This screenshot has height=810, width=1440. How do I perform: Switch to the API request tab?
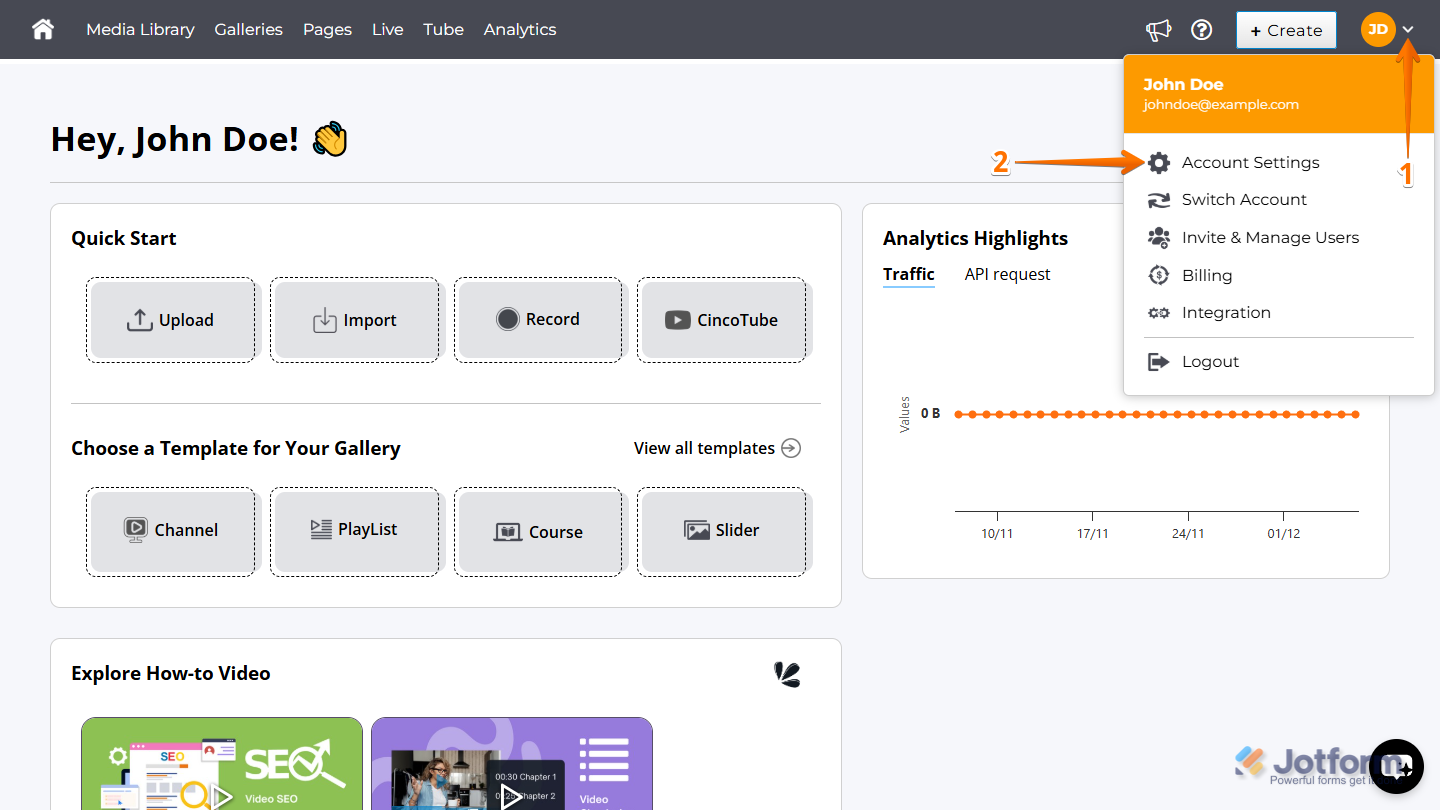[x=1007, y=274]
